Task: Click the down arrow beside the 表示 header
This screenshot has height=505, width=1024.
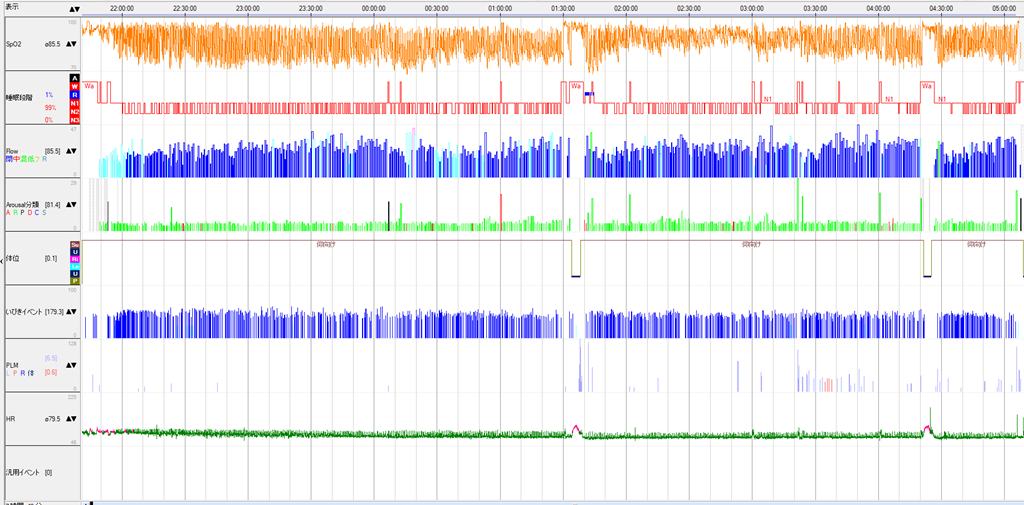Action: click(75, 9)
